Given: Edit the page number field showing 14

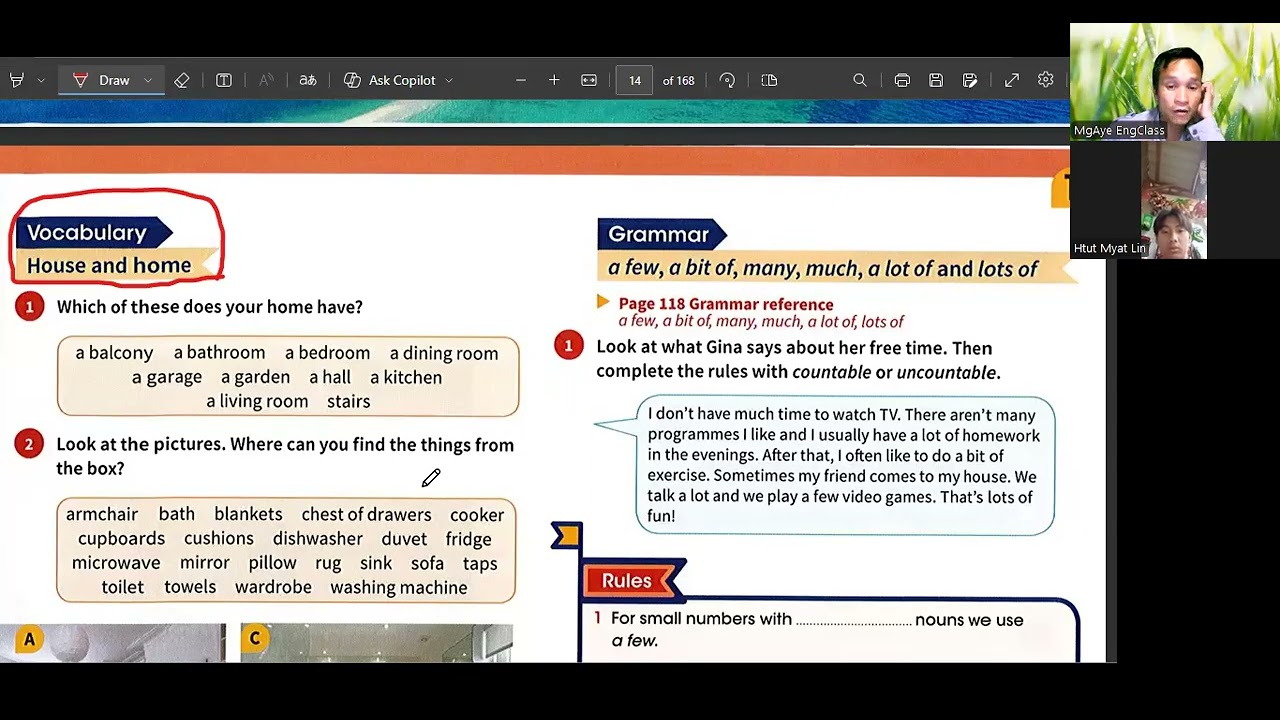Looking at the screenshot, I should point(635,80).
